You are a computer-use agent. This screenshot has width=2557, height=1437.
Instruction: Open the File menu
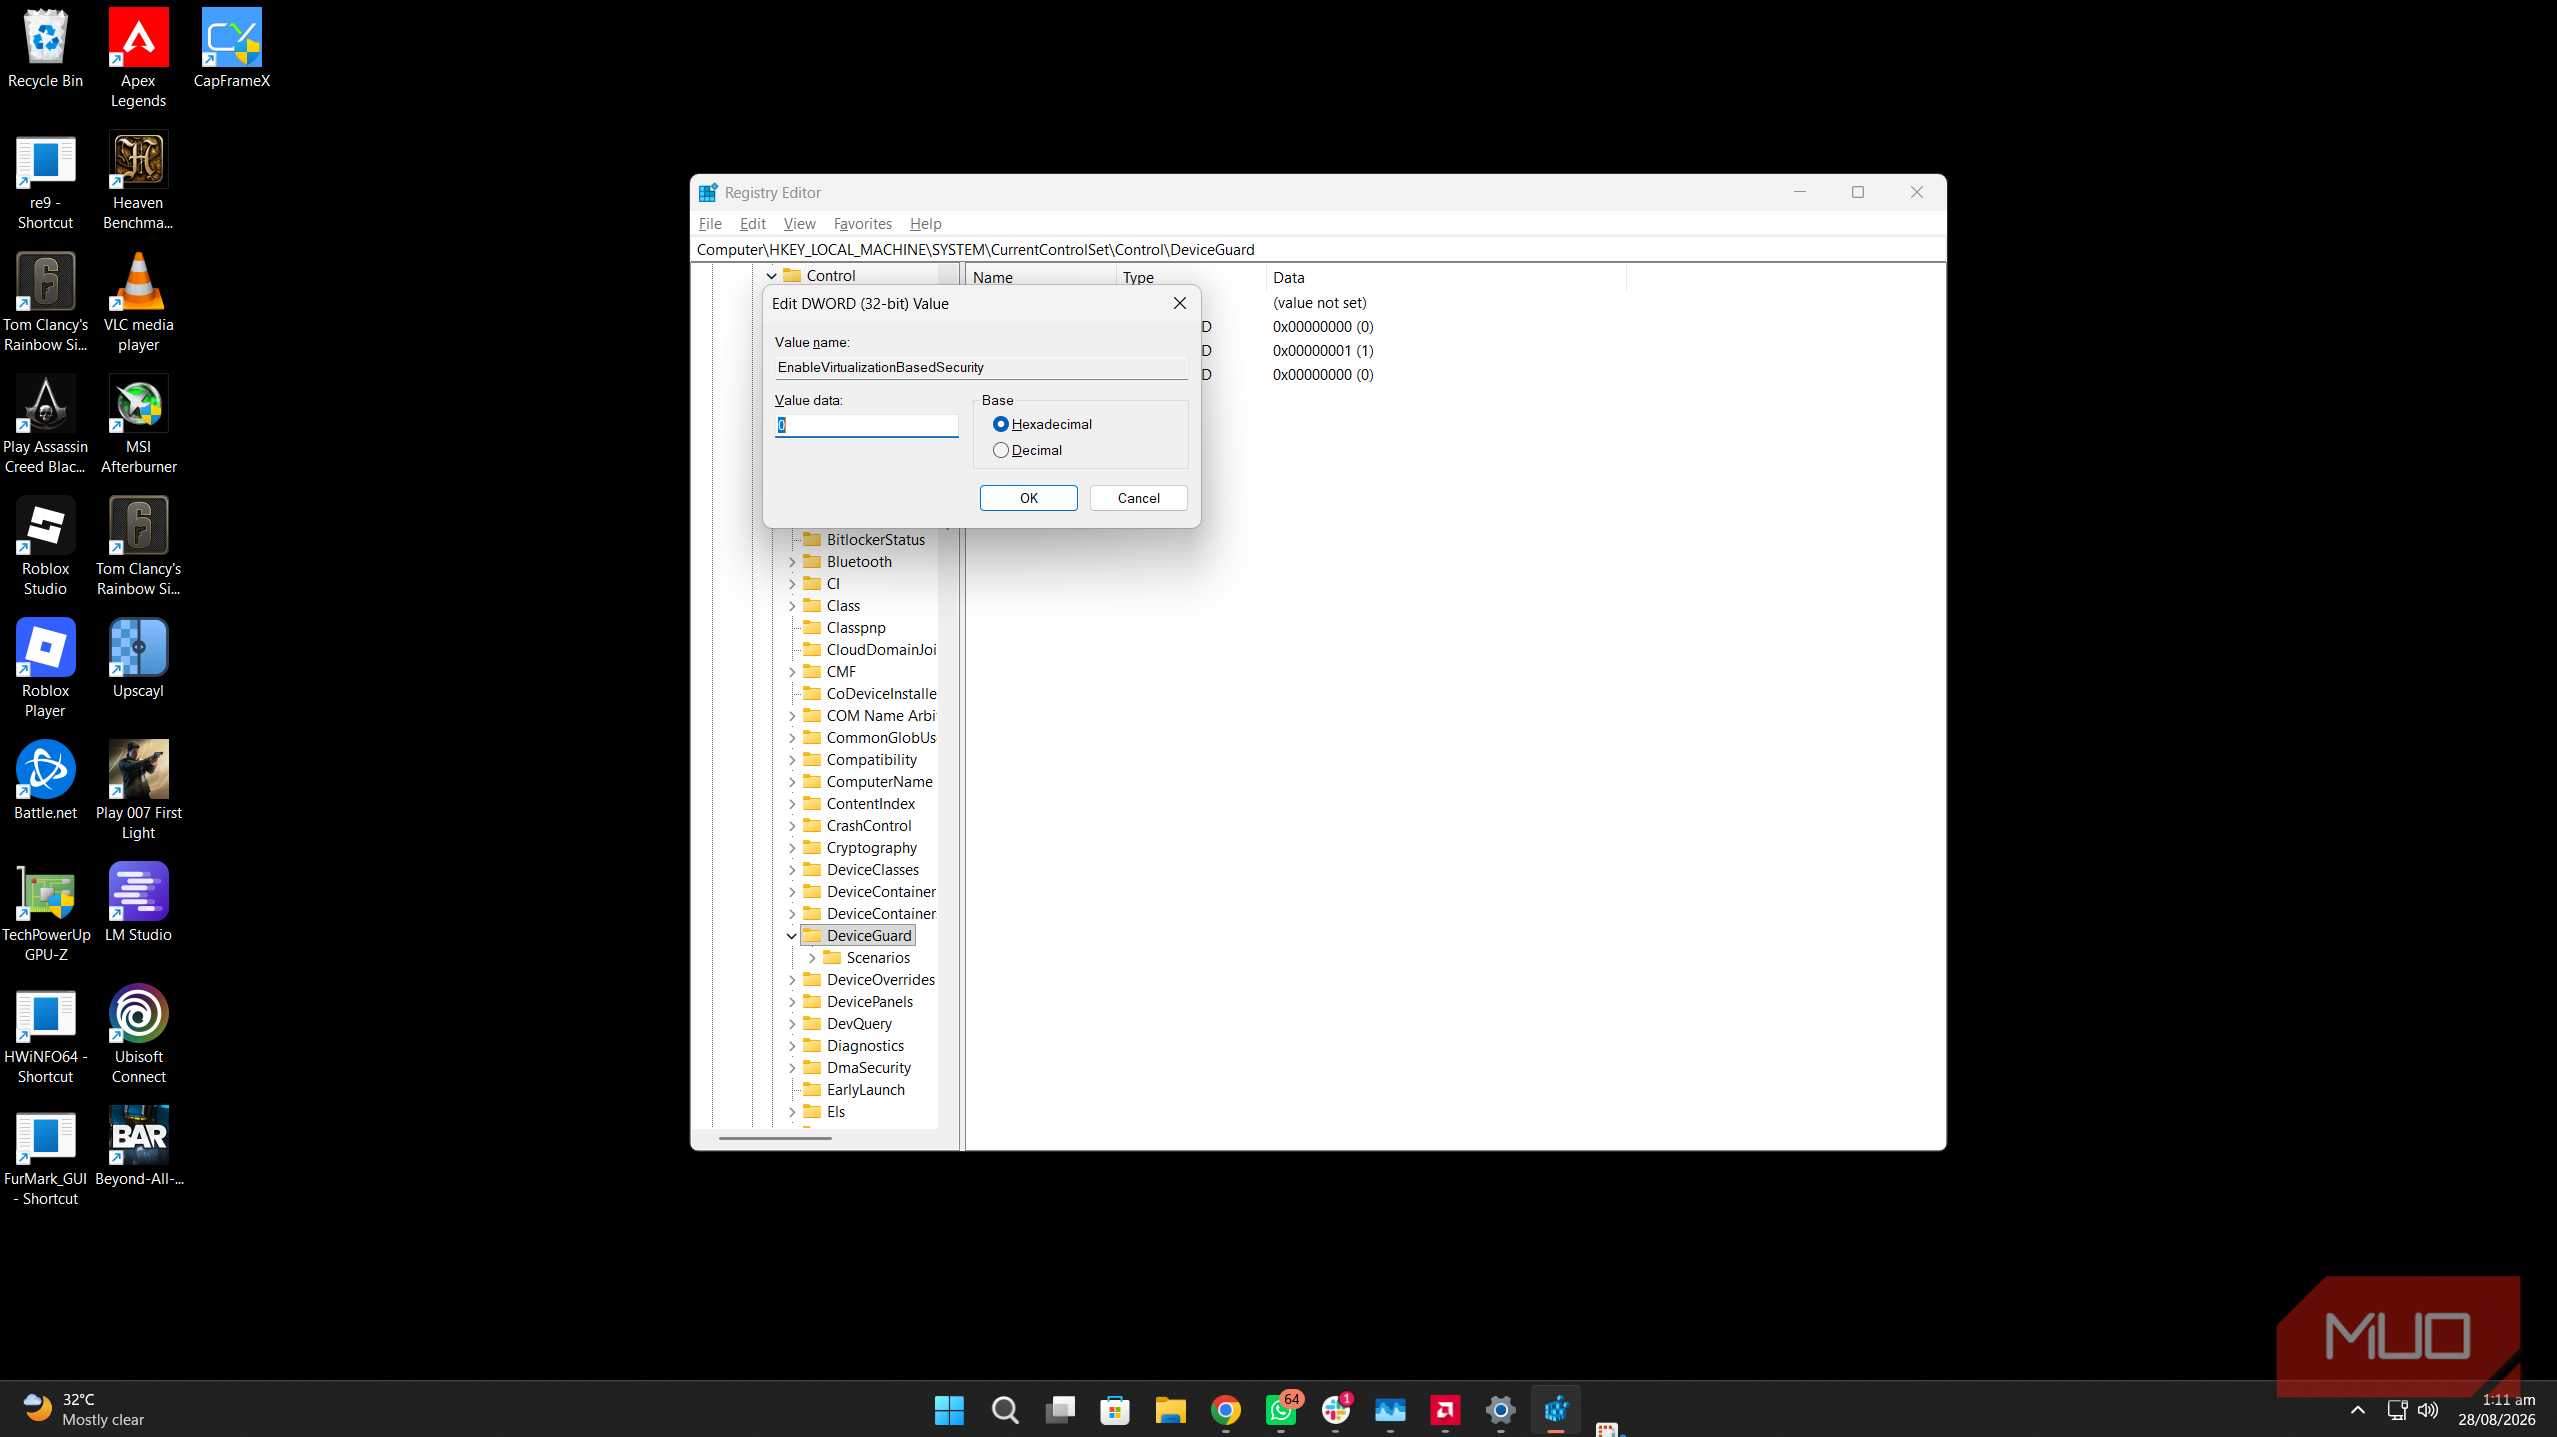[710, 224]
